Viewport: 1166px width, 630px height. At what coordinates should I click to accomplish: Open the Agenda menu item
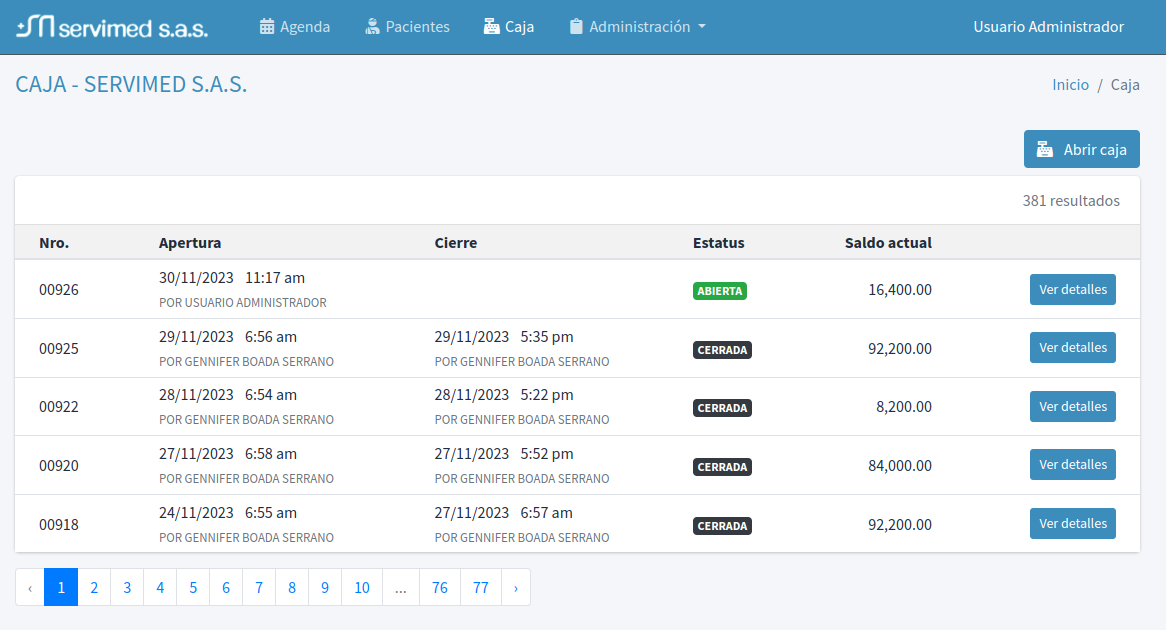tap(304, 27)
